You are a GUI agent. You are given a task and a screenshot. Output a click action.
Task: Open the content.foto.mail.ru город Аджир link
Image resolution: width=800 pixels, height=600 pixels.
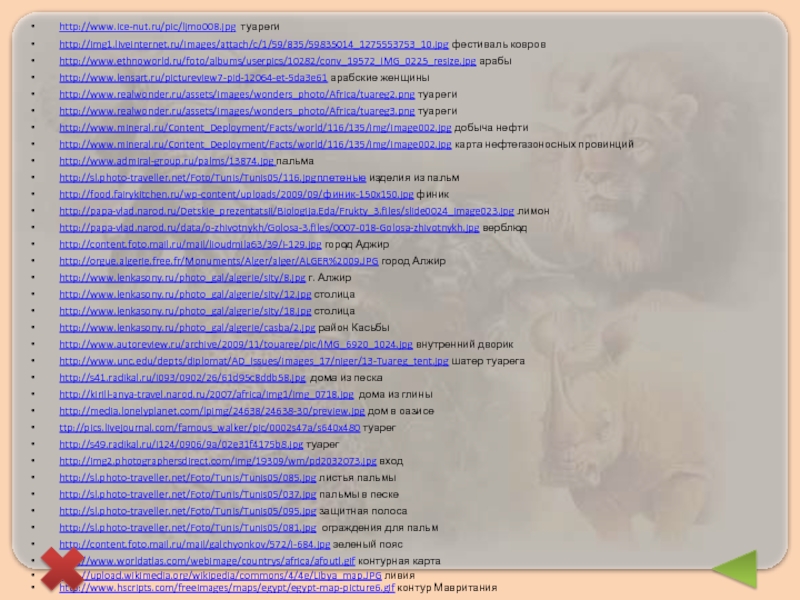point(190,244)
